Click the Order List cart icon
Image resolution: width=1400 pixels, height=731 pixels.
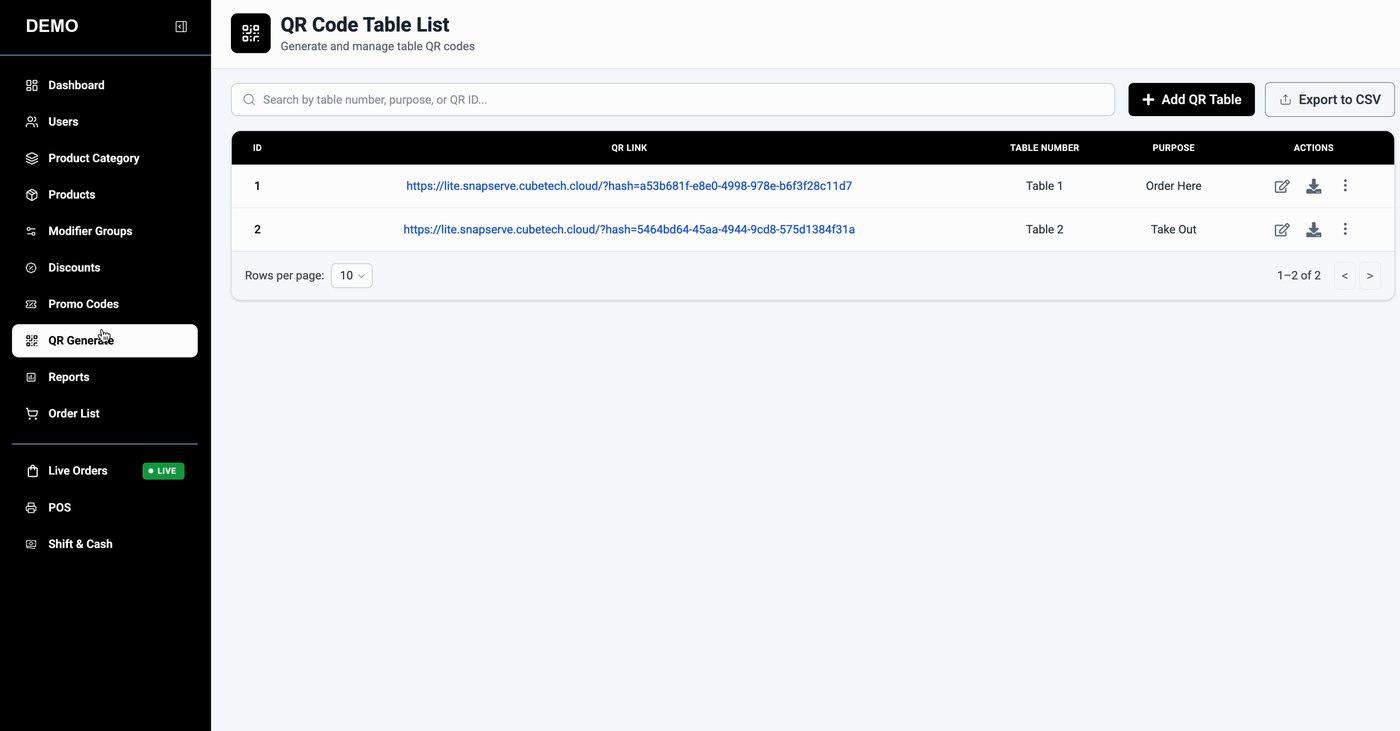point(32,414)
